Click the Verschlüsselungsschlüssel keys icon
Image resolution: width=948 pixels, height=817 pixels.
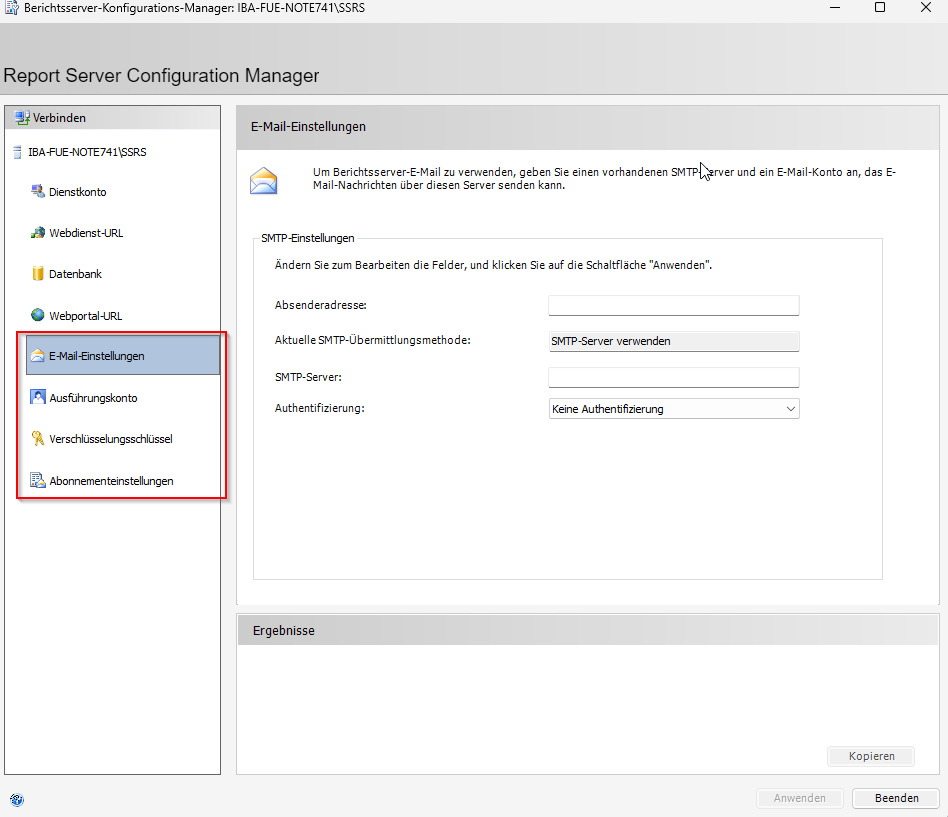pos(38,439)
